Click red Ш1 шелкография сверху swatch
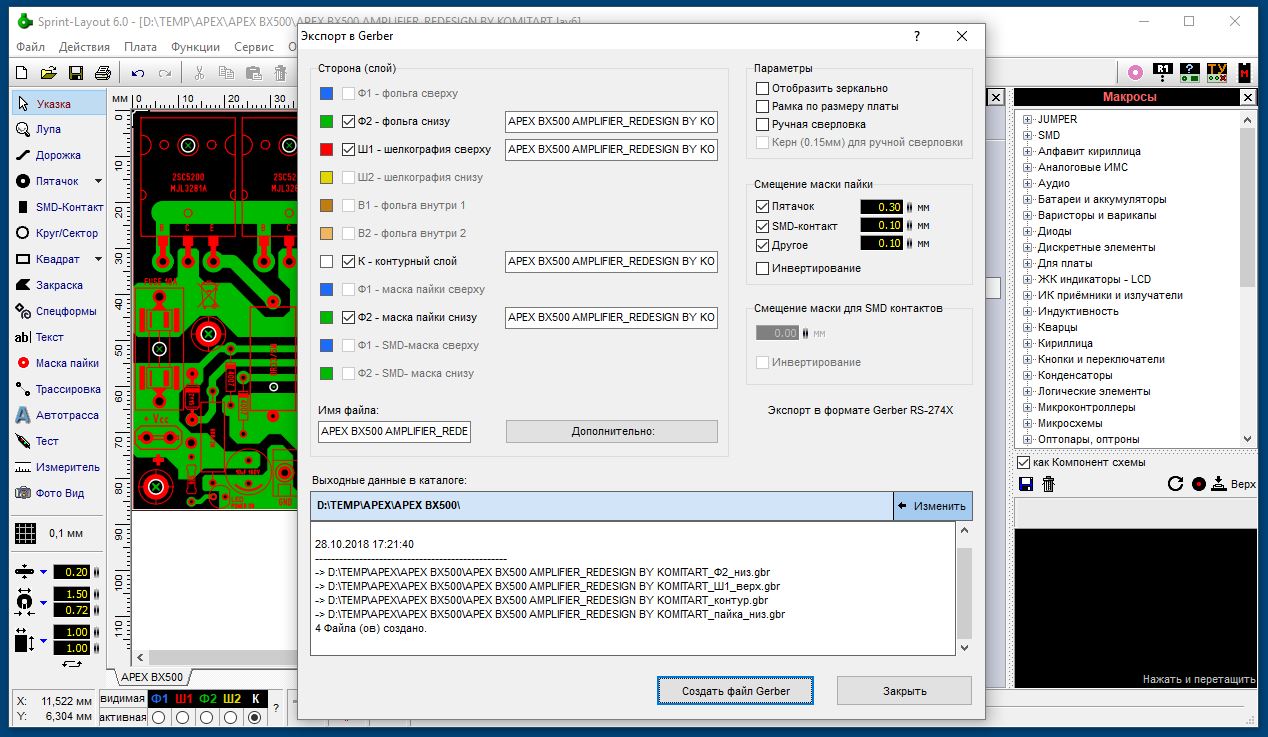 coord(326,149)
